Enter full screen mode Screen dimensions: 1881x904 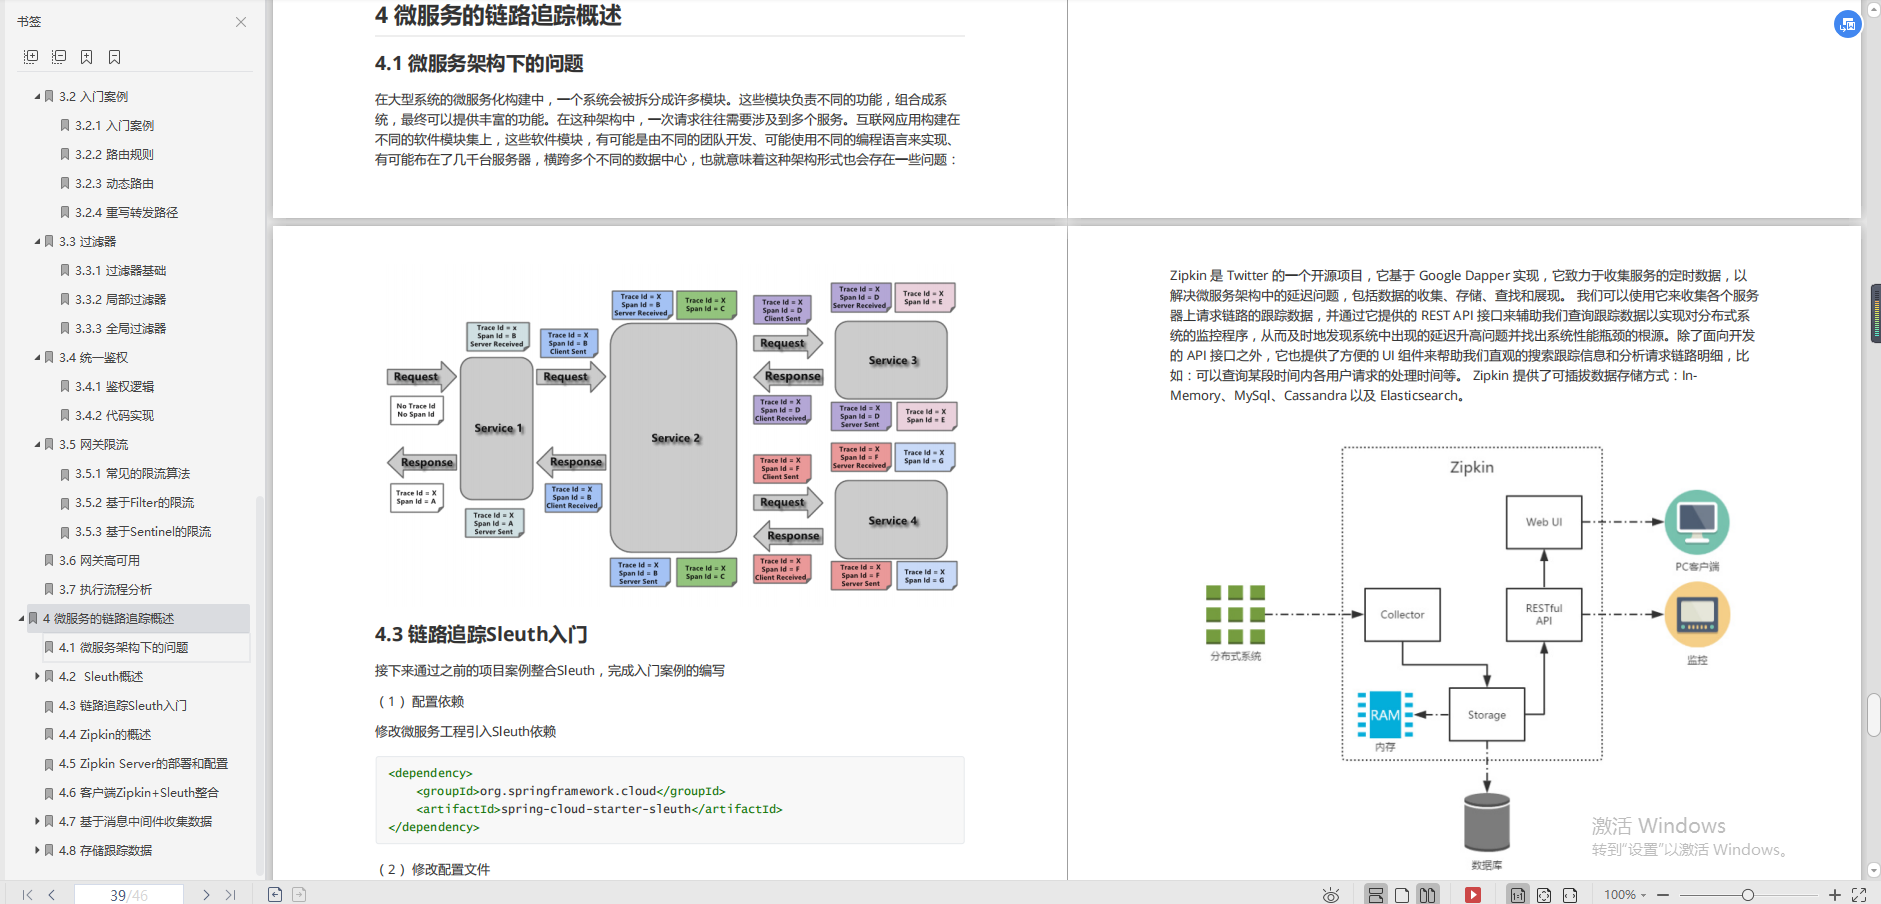[1859, 895]
